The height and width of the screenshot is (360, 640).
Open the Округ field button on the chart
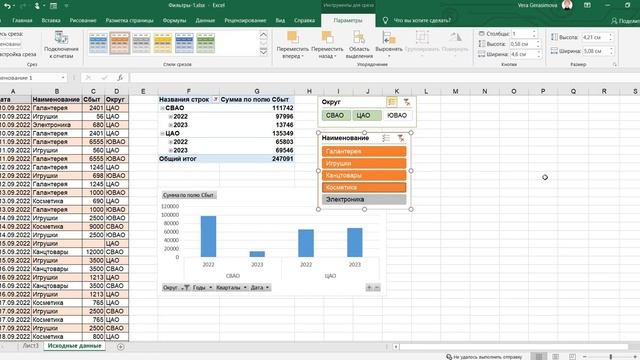[x=176, y=288]
